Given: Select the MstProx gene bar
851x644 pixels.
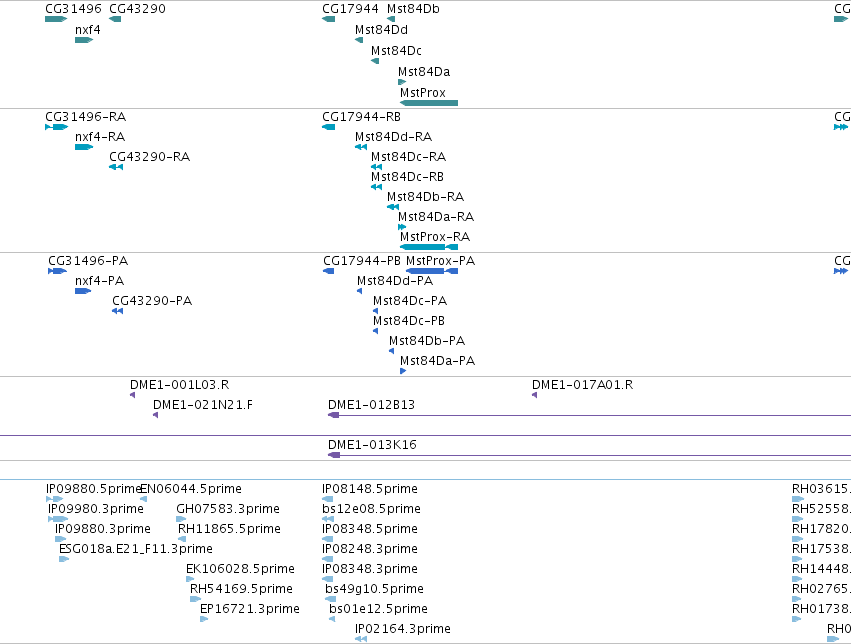Looking at the screenshot, I should click(x=429, y=103).
